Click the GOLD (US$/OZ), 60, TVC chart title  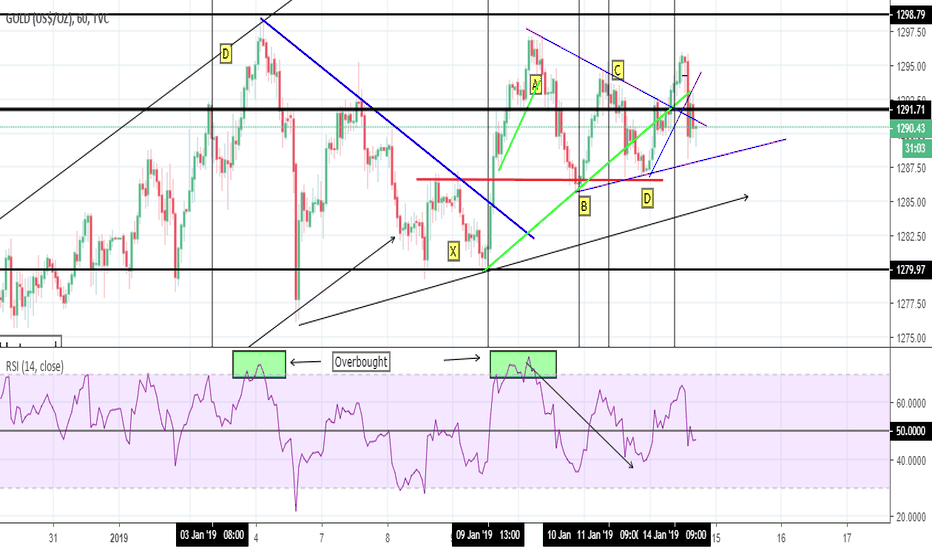57,19
